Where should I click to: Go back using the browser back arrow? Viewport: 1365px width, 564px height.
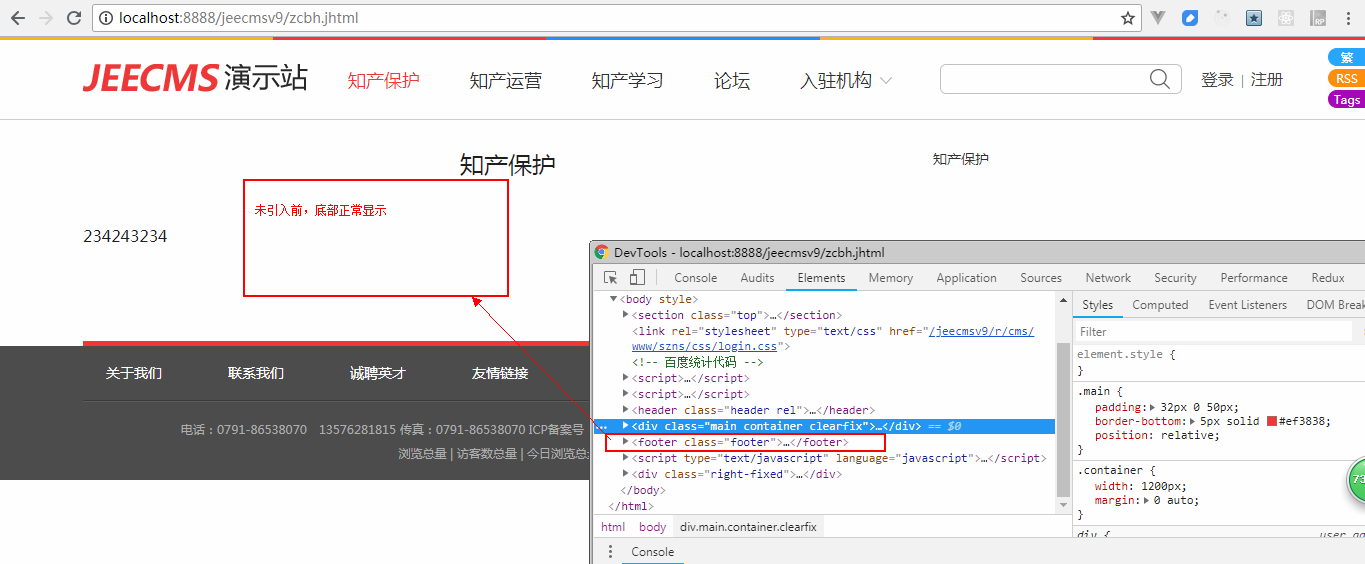point(18,18)
